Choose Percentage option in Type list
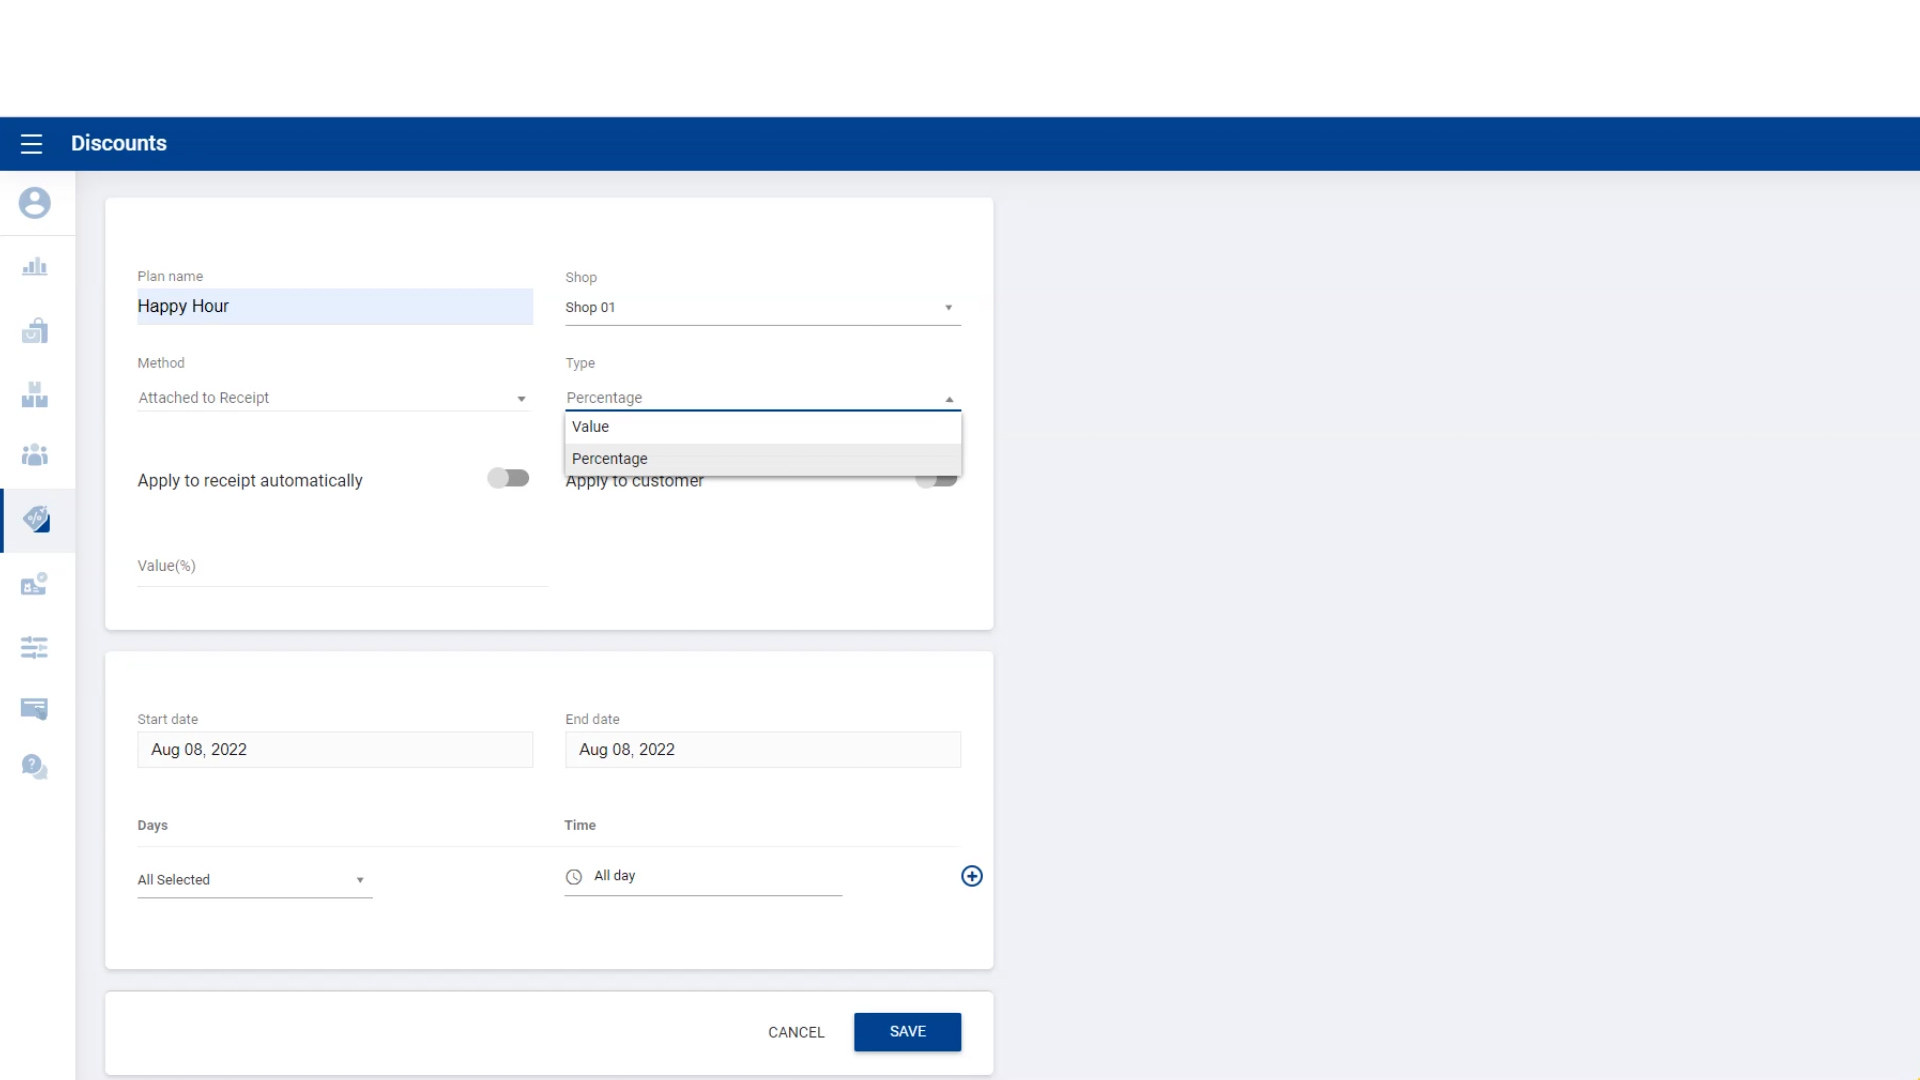This screenshot has height=1080, width=1920. point(762,459)
